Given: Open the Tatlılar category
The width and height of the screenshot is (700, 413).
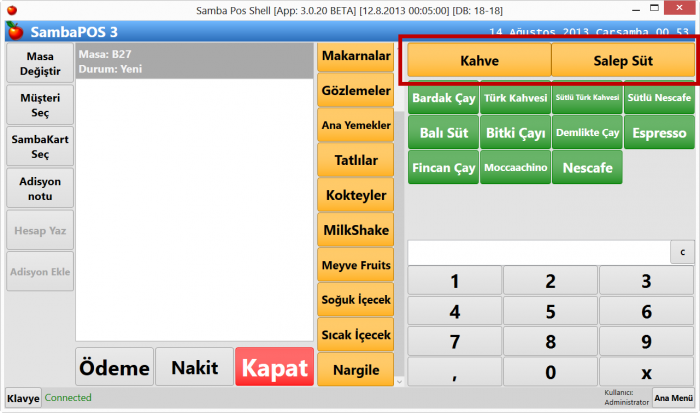Looking at the screenshot, I should click(354, 160).
